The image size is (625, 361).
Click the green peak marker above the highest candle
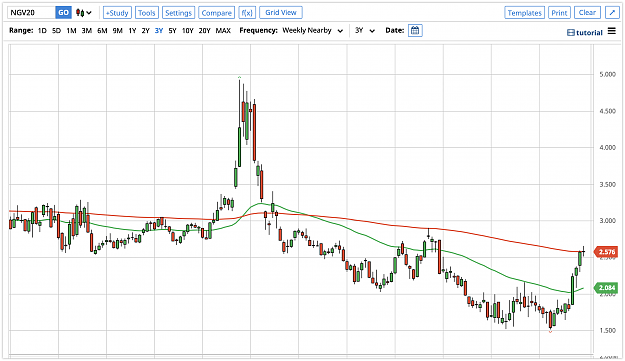click(239, 77)
